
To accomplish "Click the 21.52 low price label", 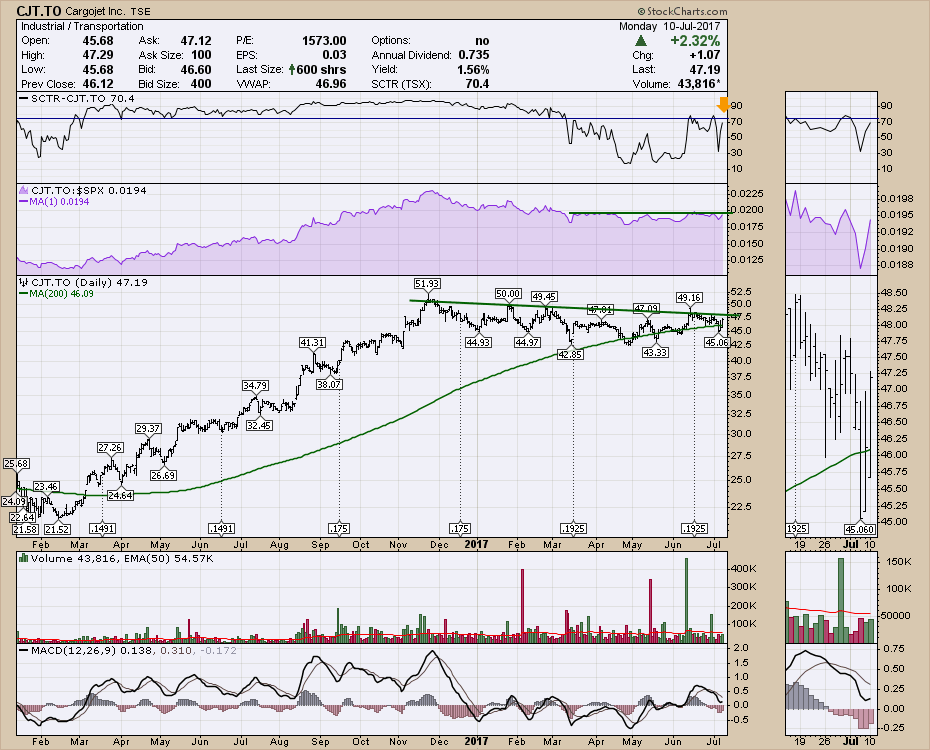I will point(58,529).
